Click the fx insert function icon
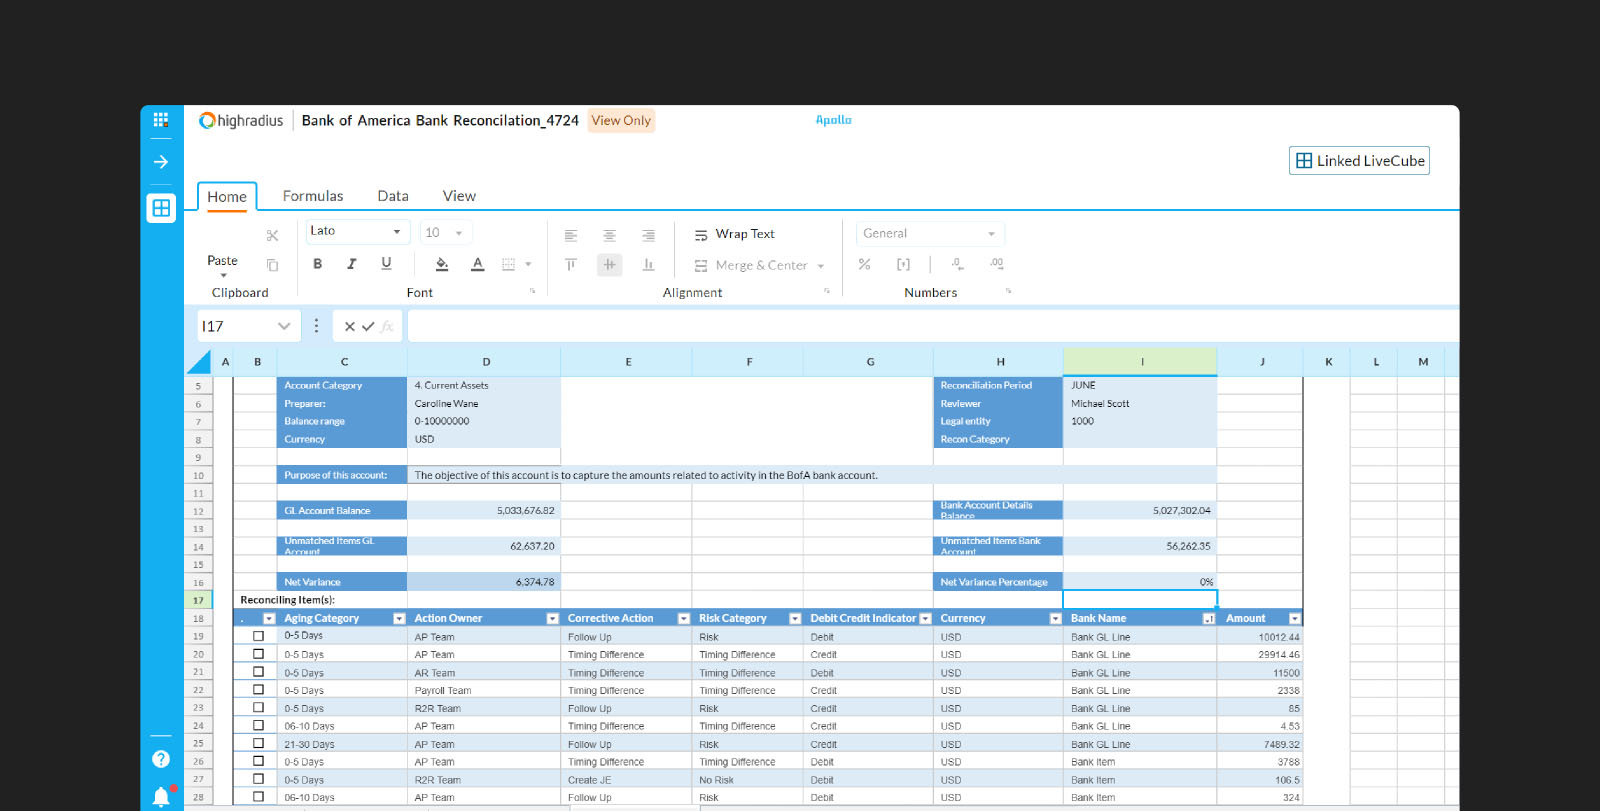 pos(387,326)
